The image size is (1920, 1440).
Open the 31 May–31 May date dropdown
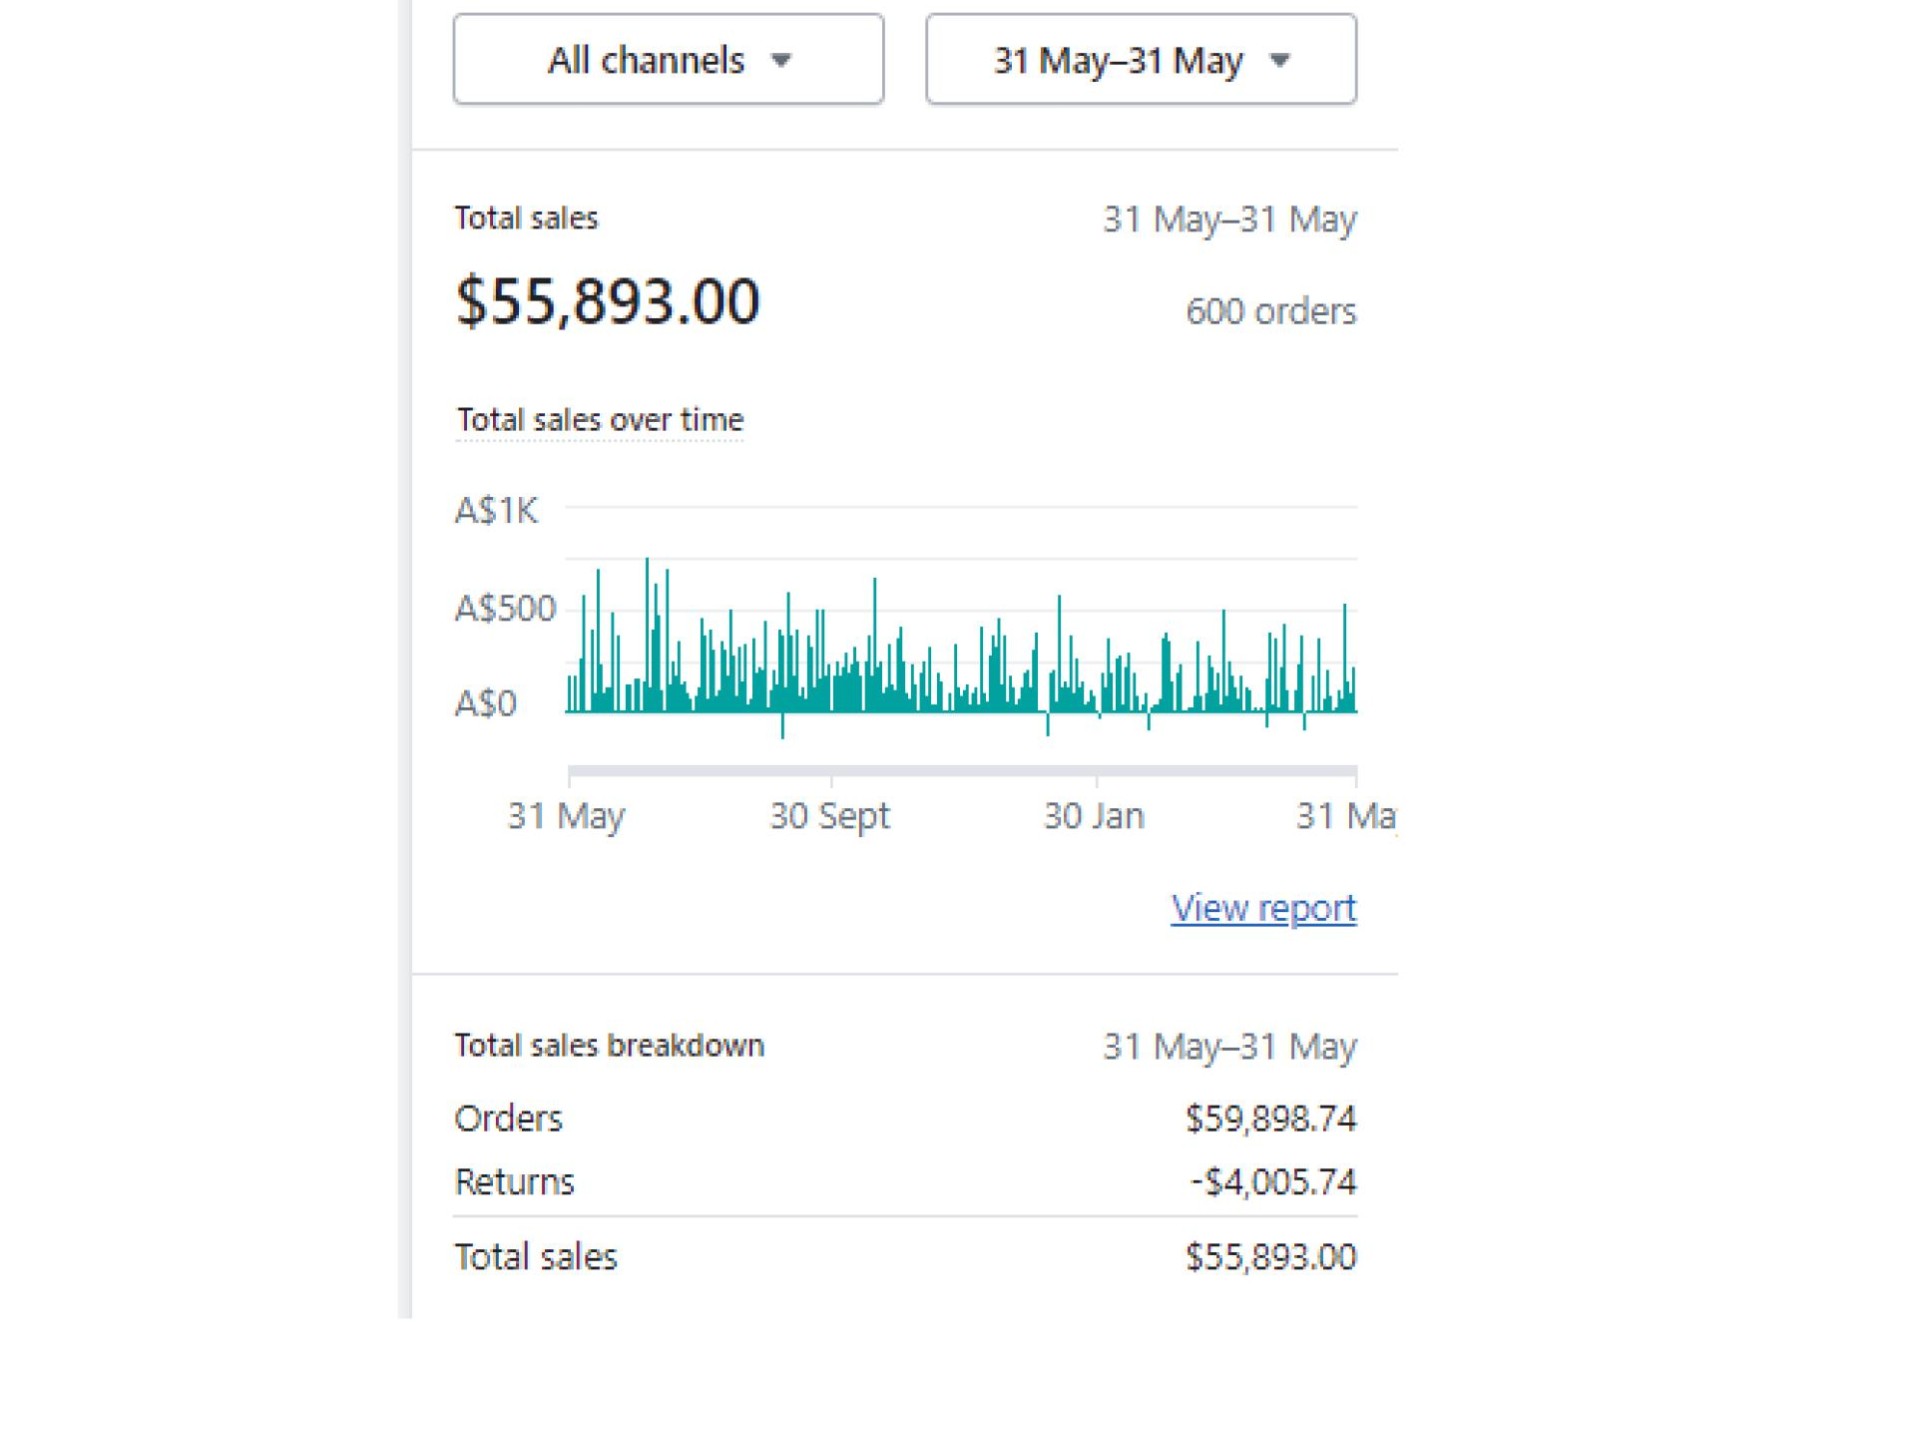pos(1140,60)
